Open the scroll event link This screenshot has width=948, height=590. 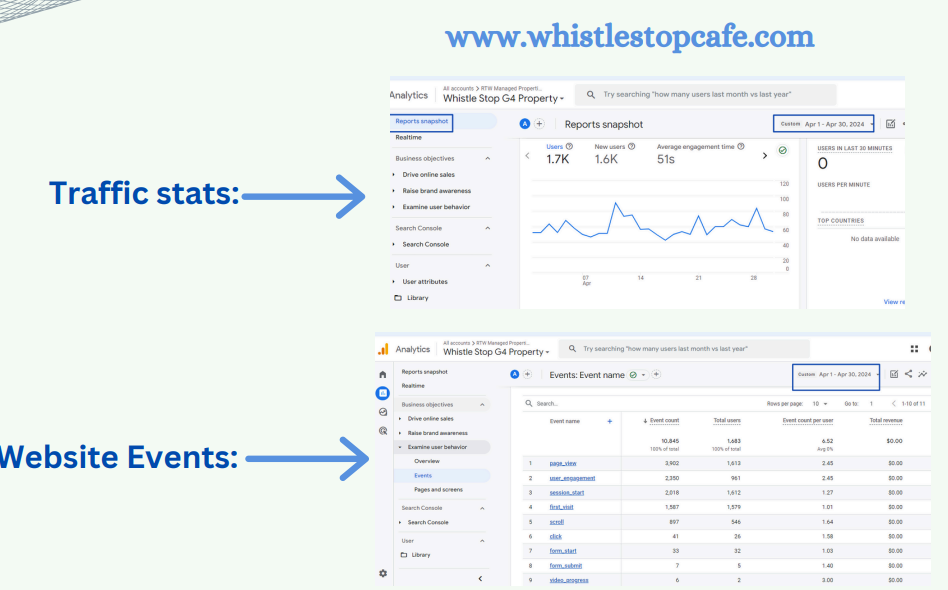coord(556,522)
